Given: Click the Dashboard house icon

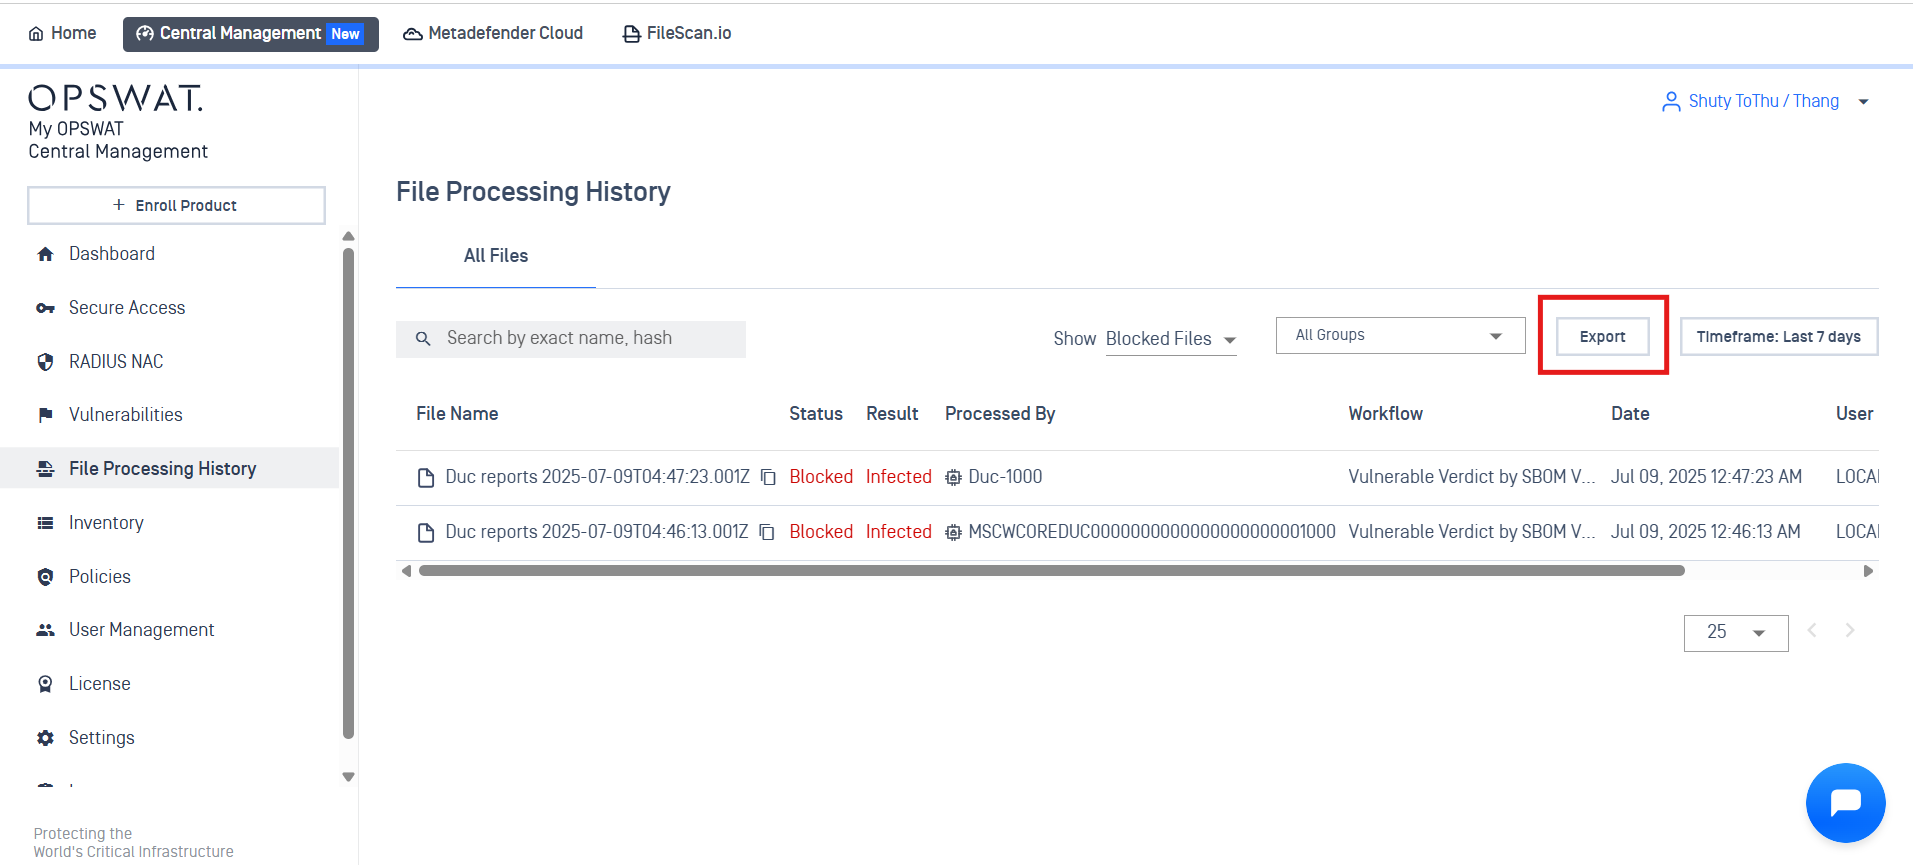Looking at the screenshot, I should tap(45, 254).
